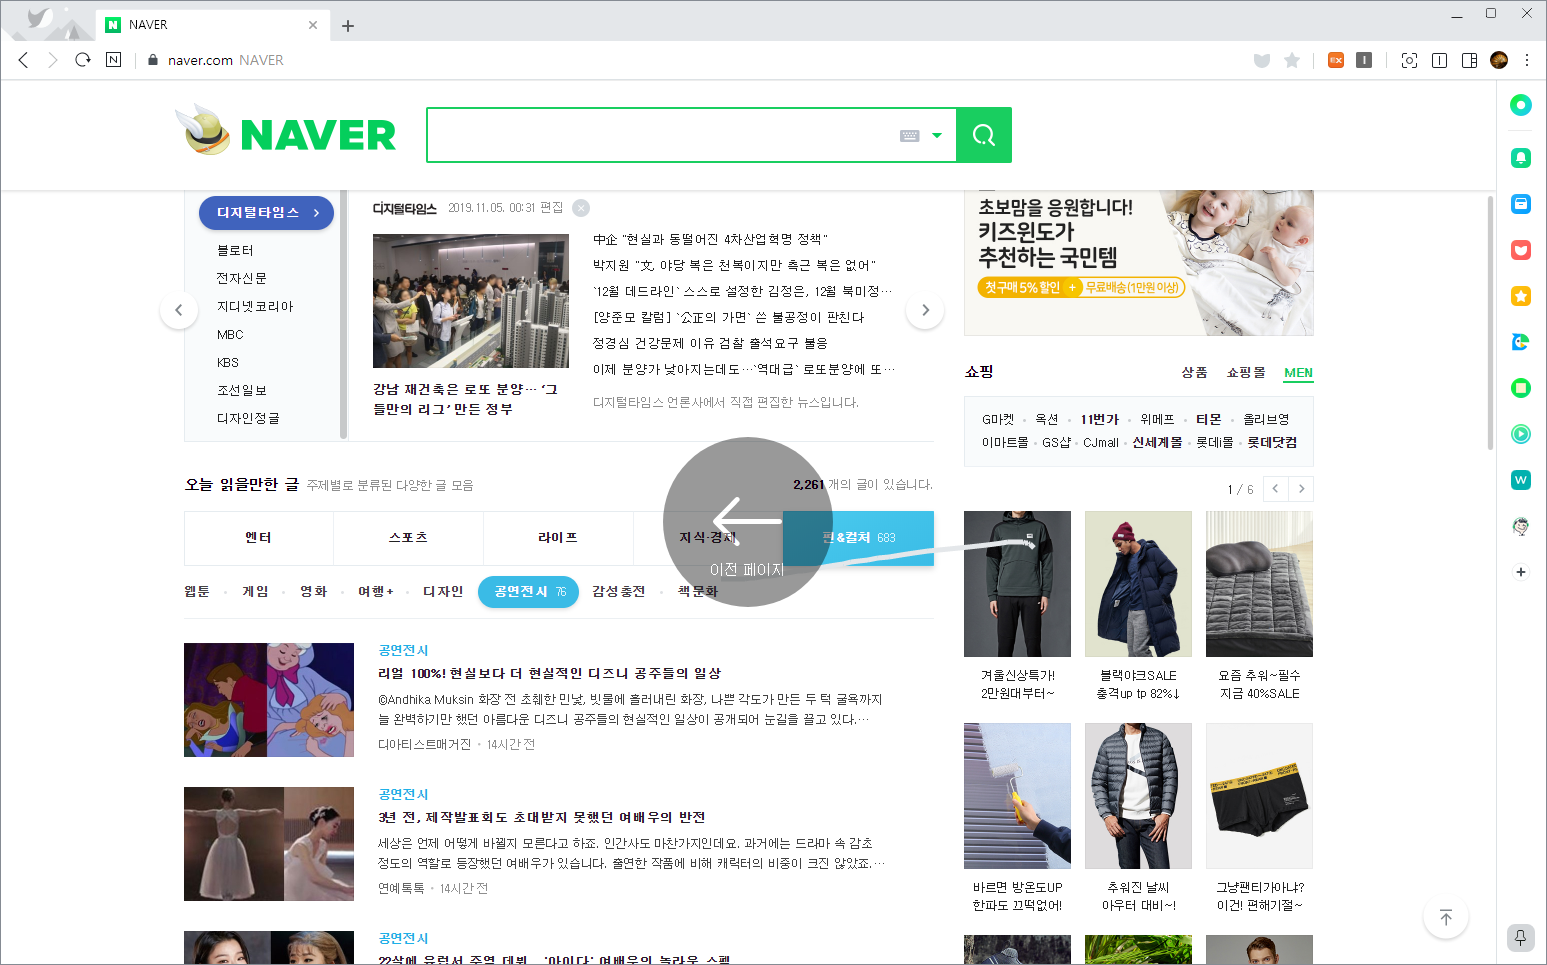Open the 쇼핑 section heading link

(x=979, y=372)
